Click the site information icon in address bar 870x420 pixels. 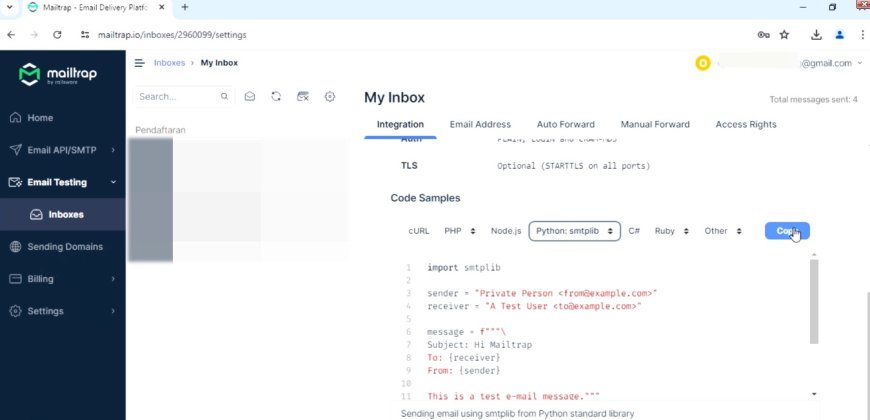[85, 34]
